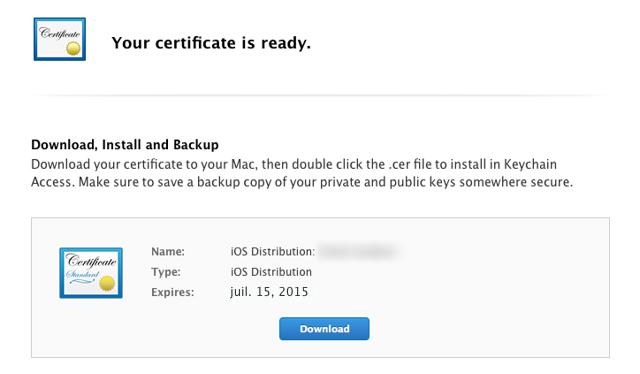This screenshot has width=640, height=374.
Task: Click the 'Name:' field label
Action: point(168,252)
